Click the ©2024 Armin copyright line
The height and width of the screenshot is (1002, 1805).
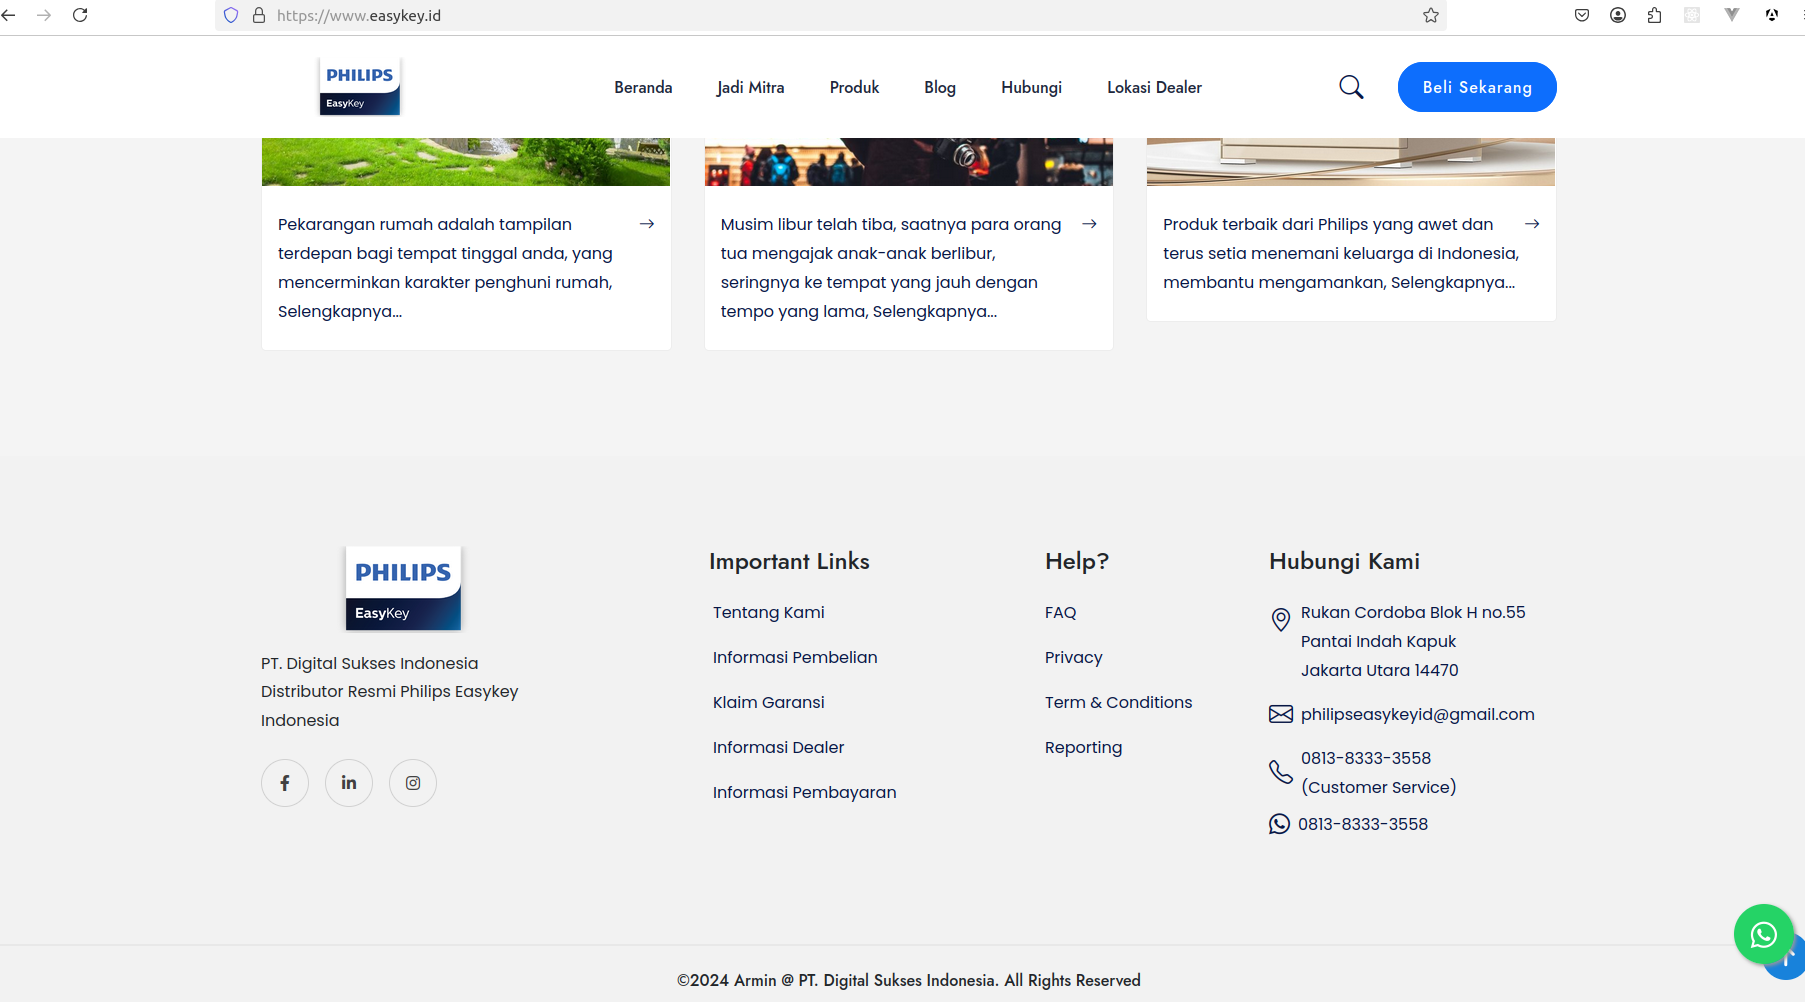909,980
